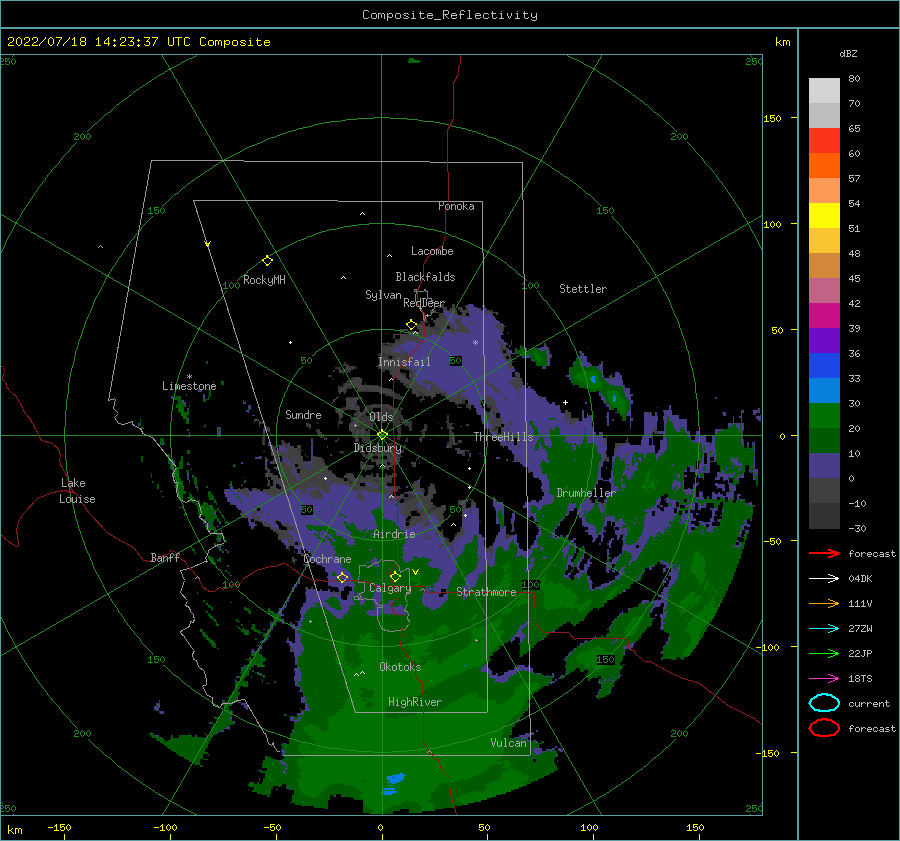
Task: Click the red 60-65 dBZ color swatch
Action: [x=824, y=141]
